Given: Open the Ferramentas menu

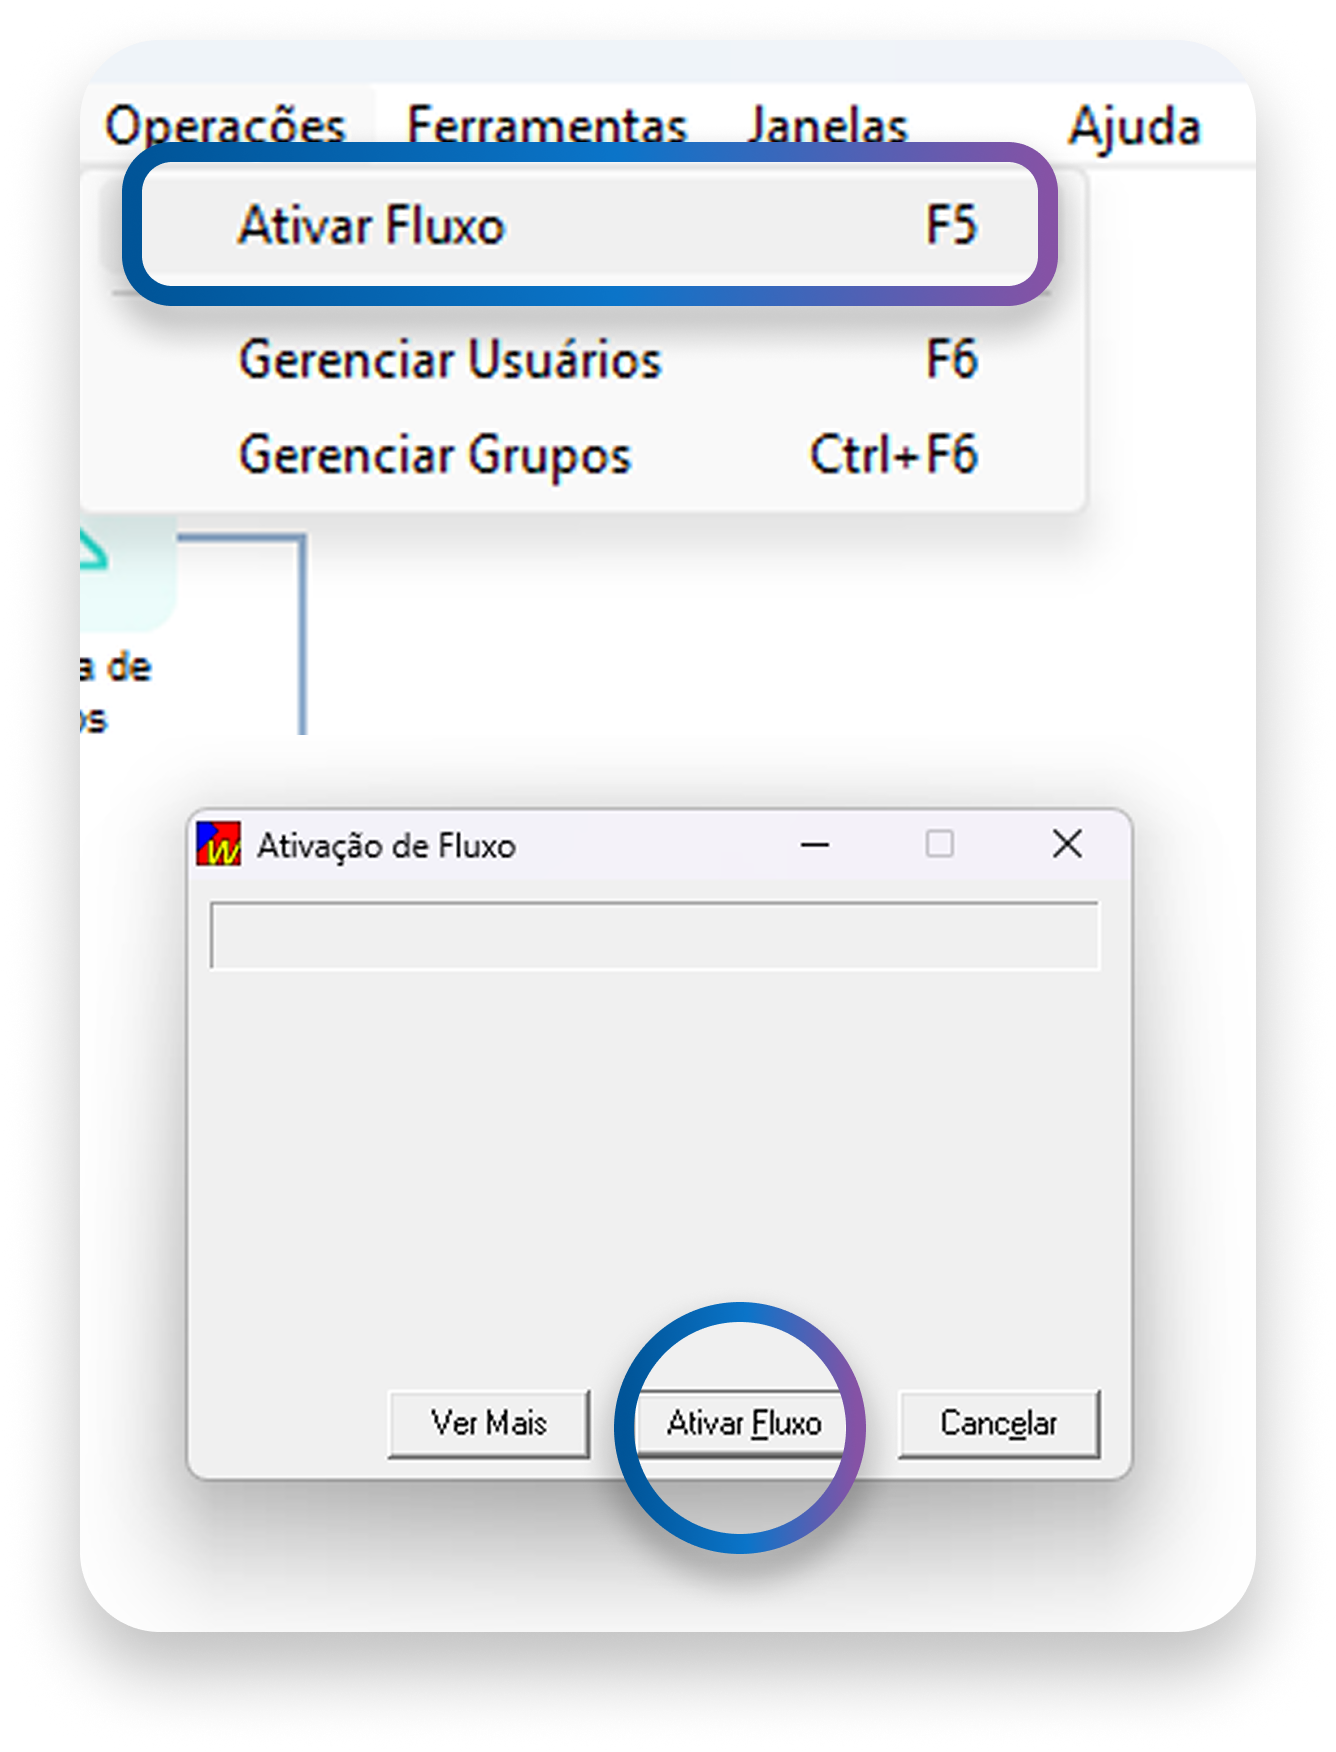Looking at the screenshot, I should (x=547, y=126).
